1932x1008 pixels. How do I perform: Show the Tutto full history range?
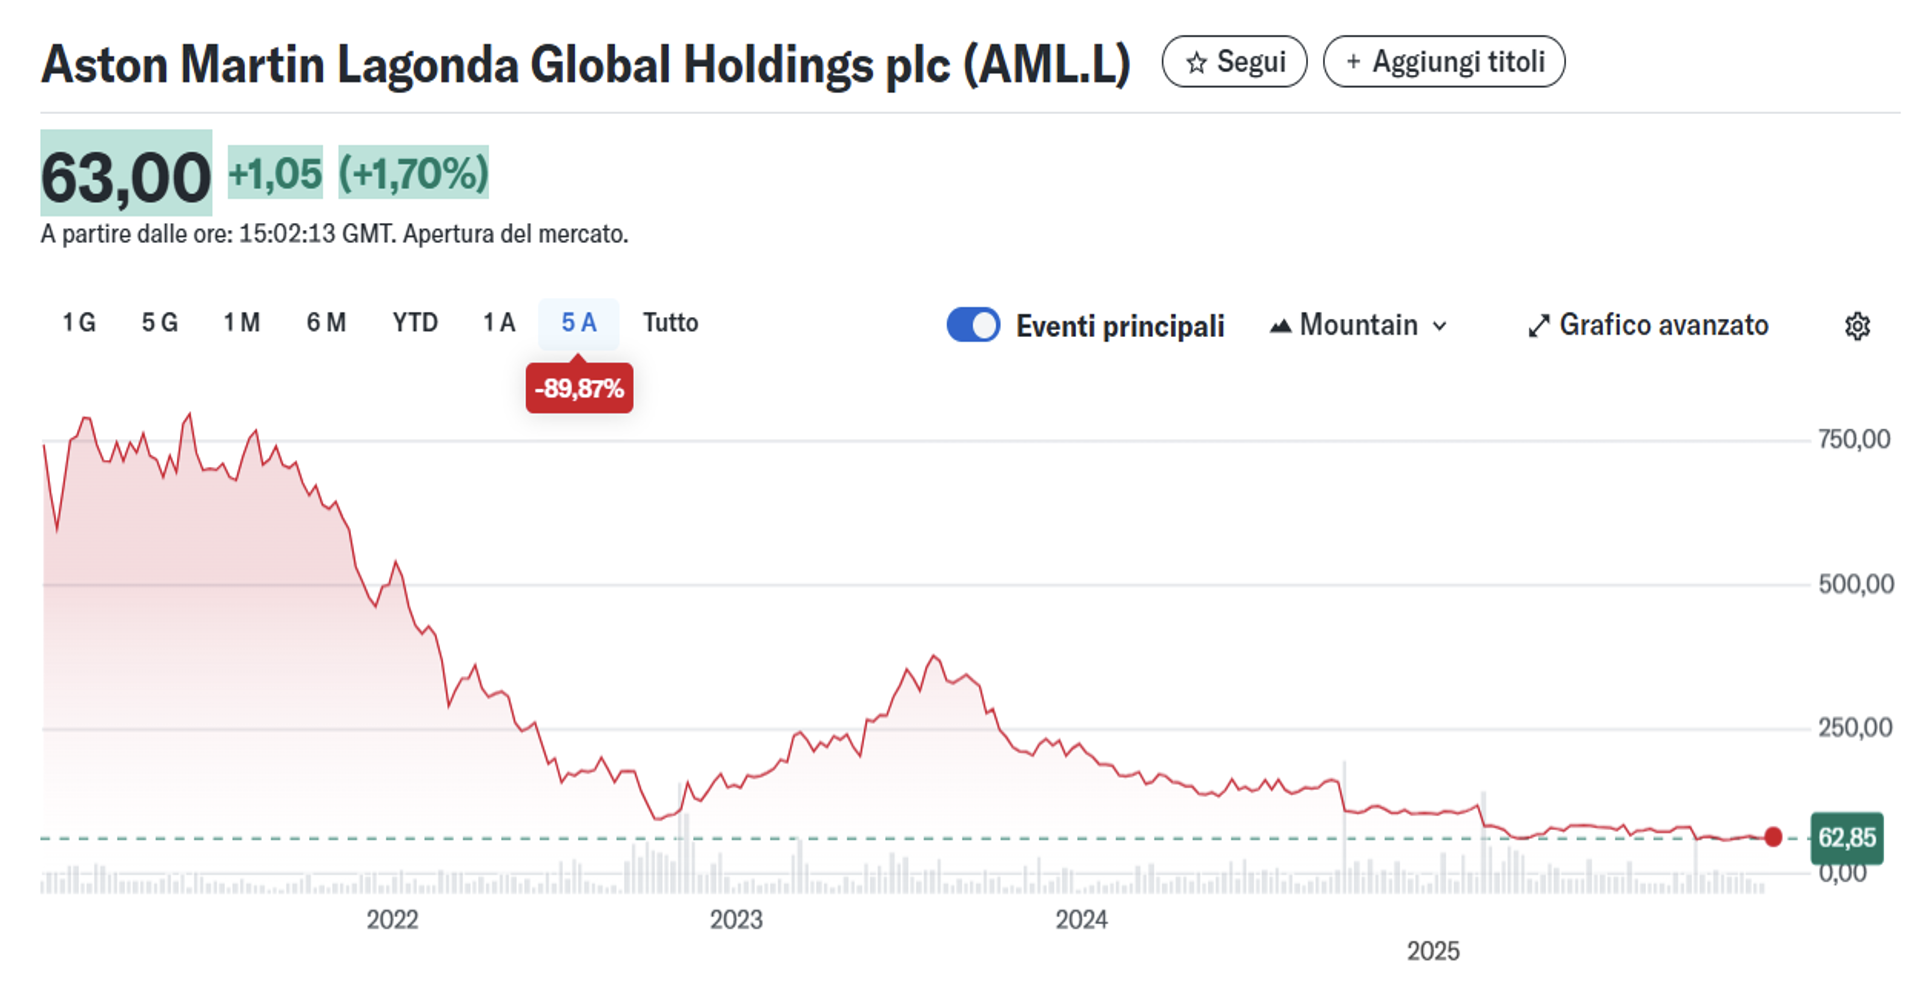coord(670,323)
